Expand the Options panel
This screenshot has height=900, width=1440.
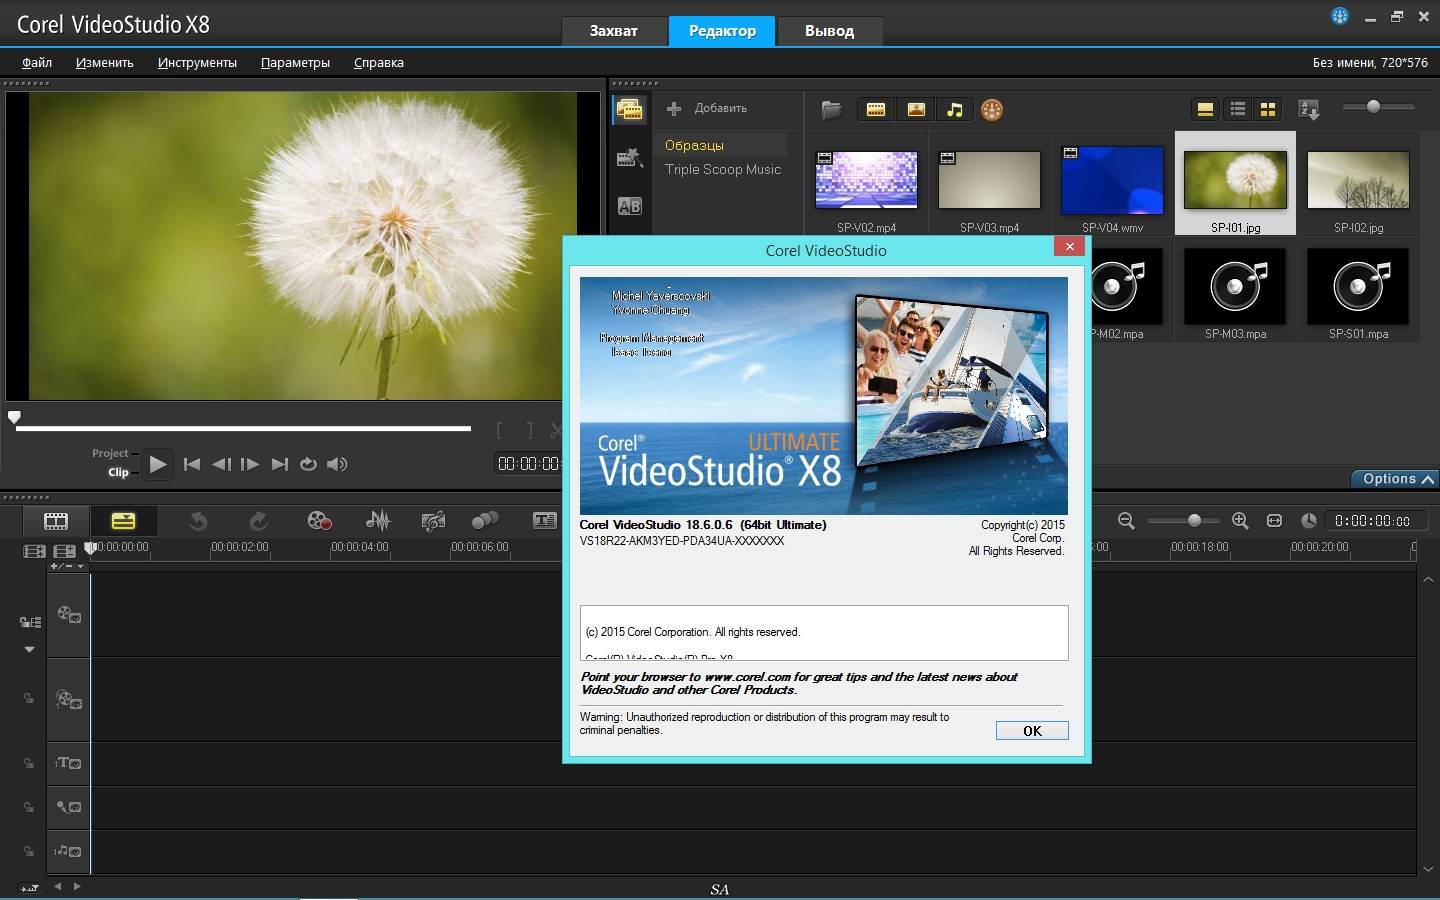pyautogui.click(x=1397, y=479)
